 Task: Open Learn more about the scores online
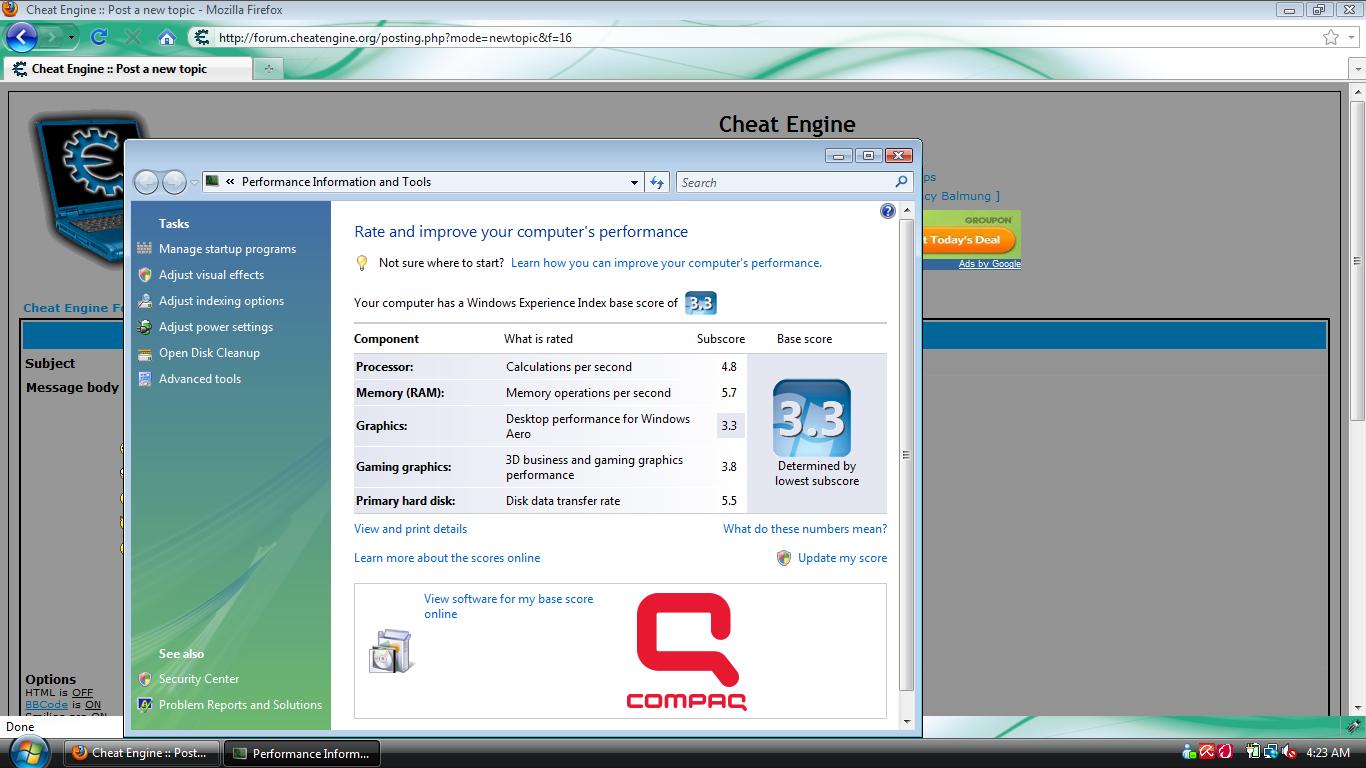pyautogui.click(x=447, y=558)
